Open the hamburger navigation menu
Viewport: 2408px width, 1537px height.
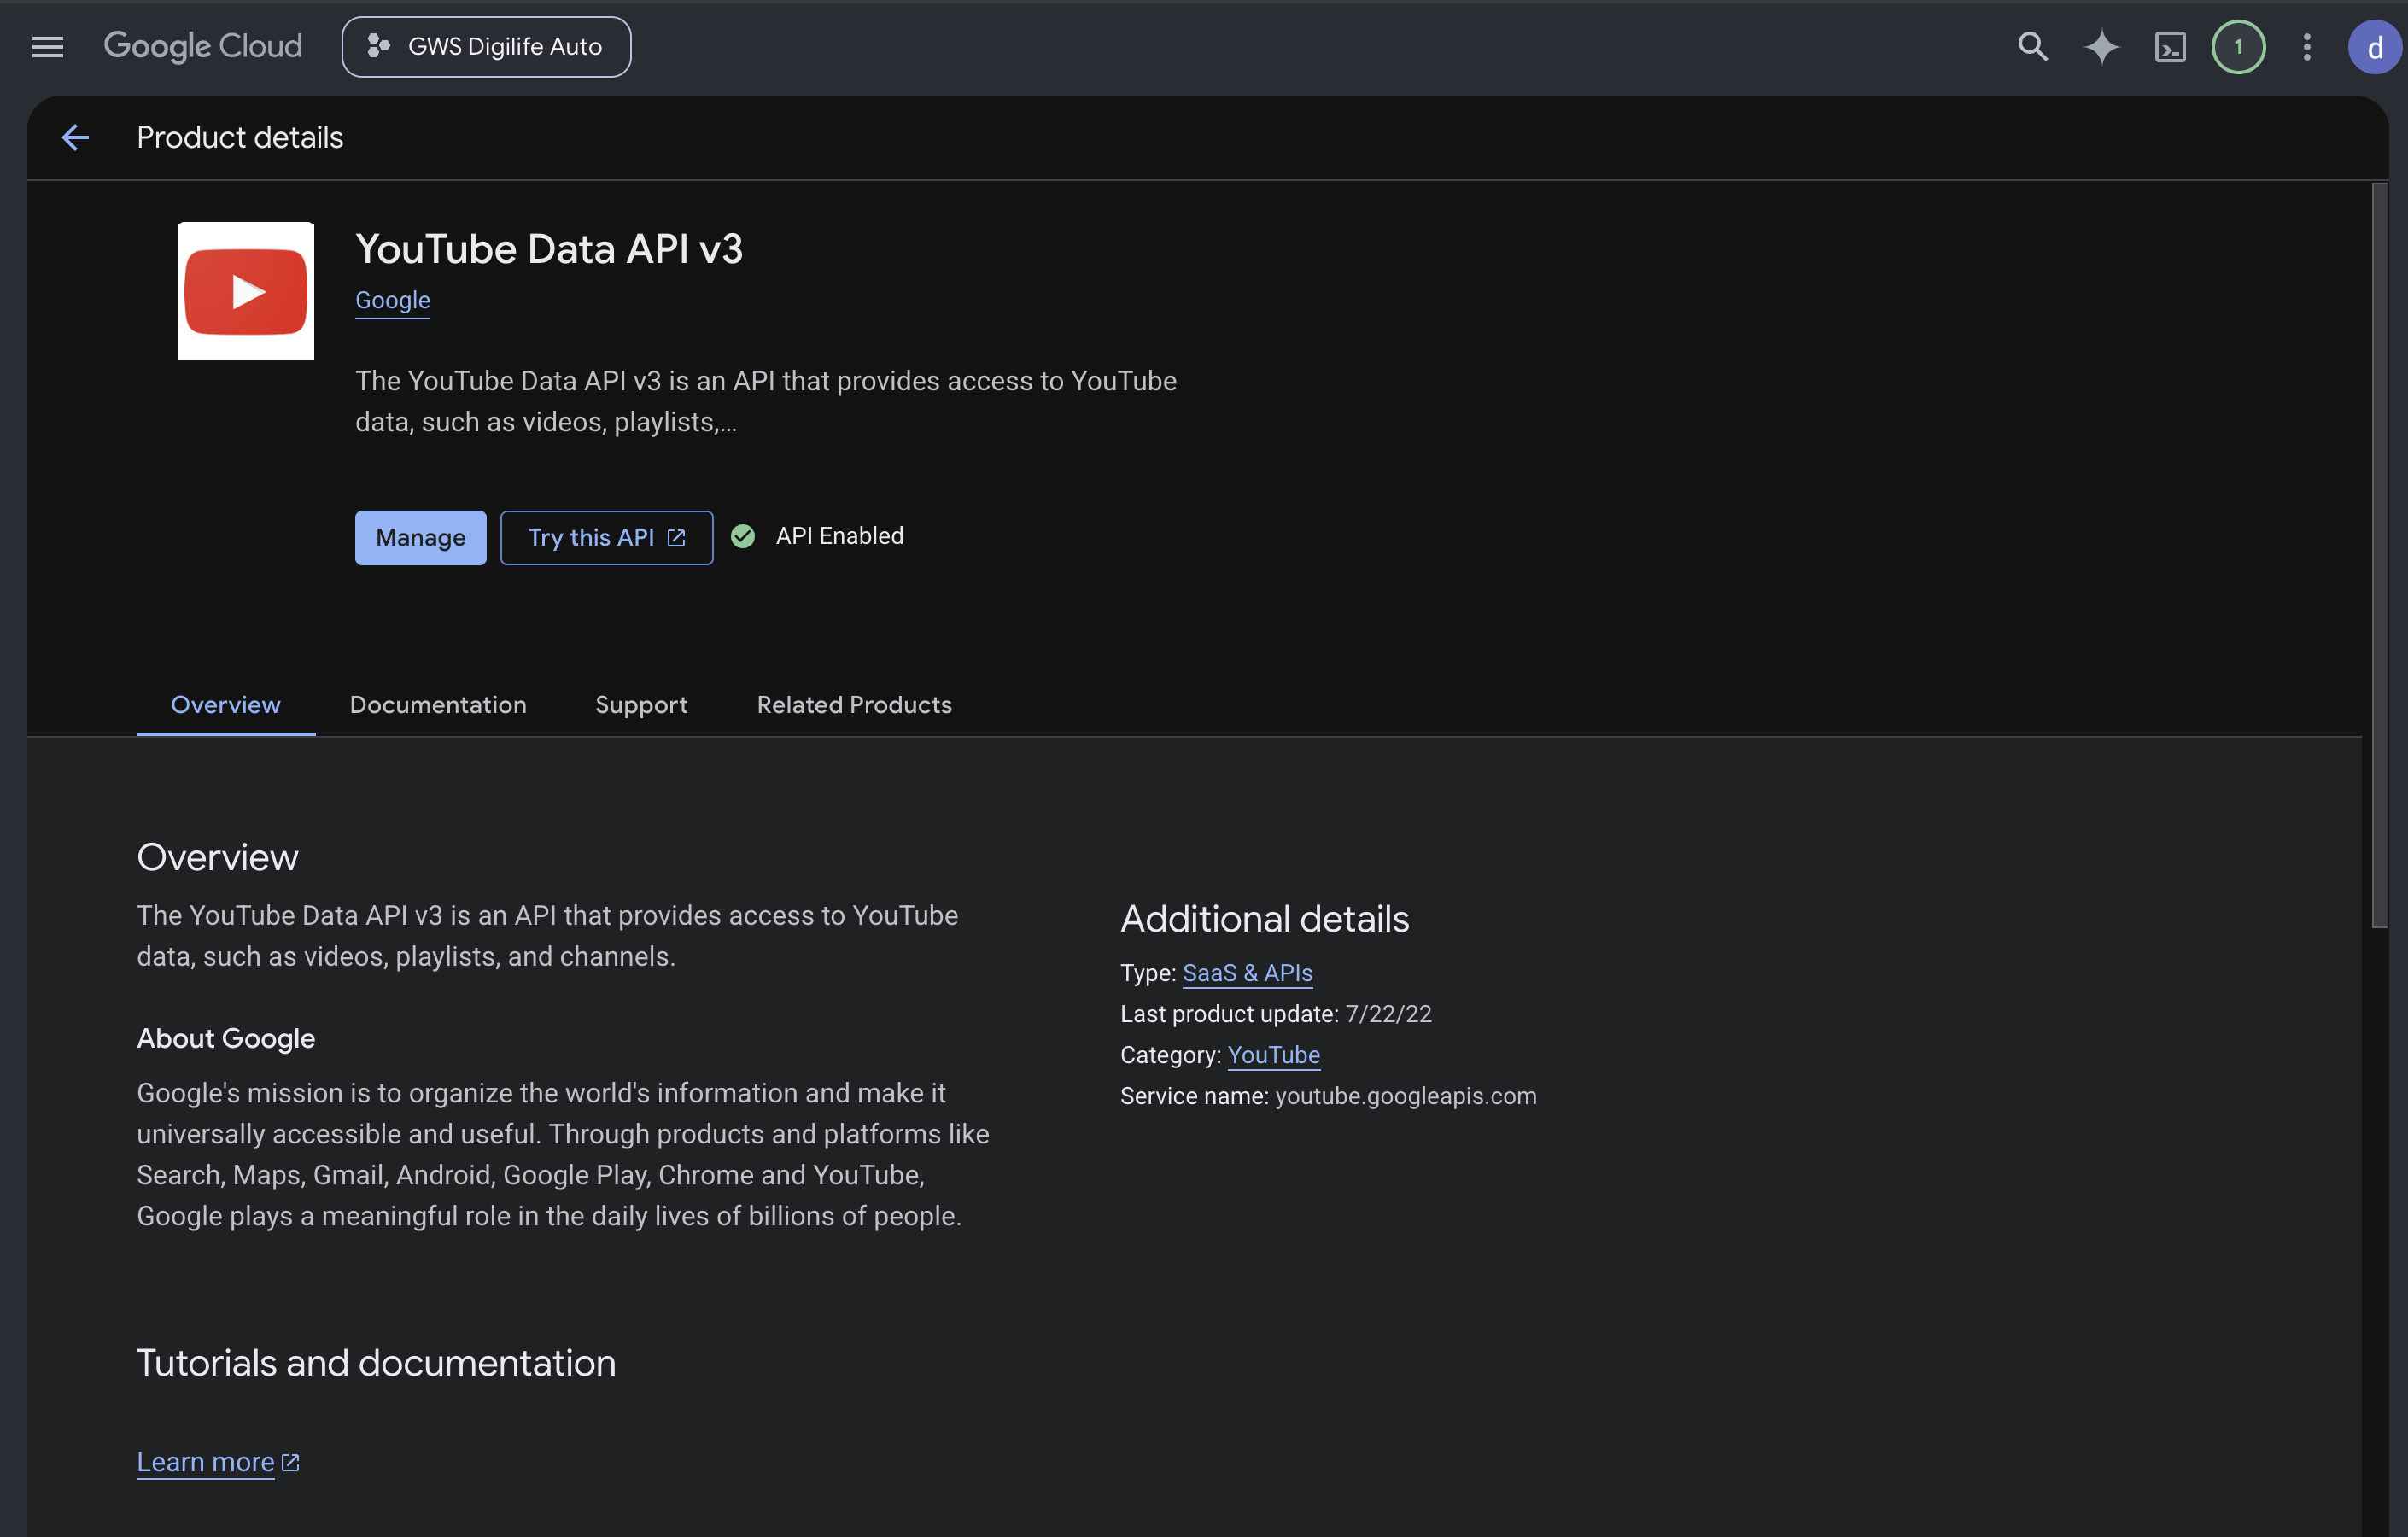point(47,47)
